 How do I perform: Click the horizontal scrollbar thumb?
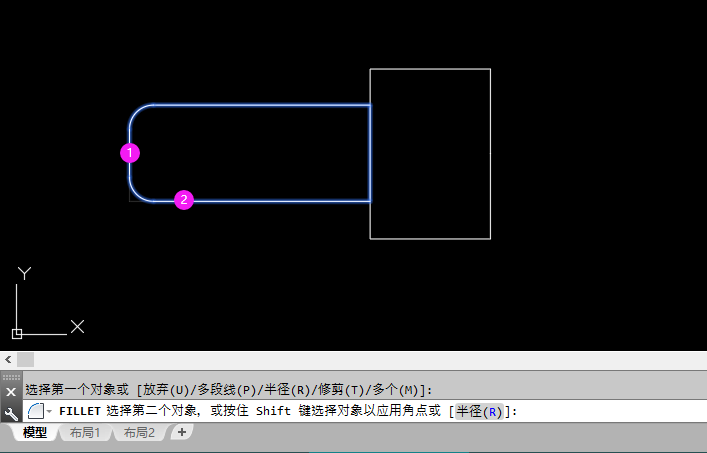point(25,359)
